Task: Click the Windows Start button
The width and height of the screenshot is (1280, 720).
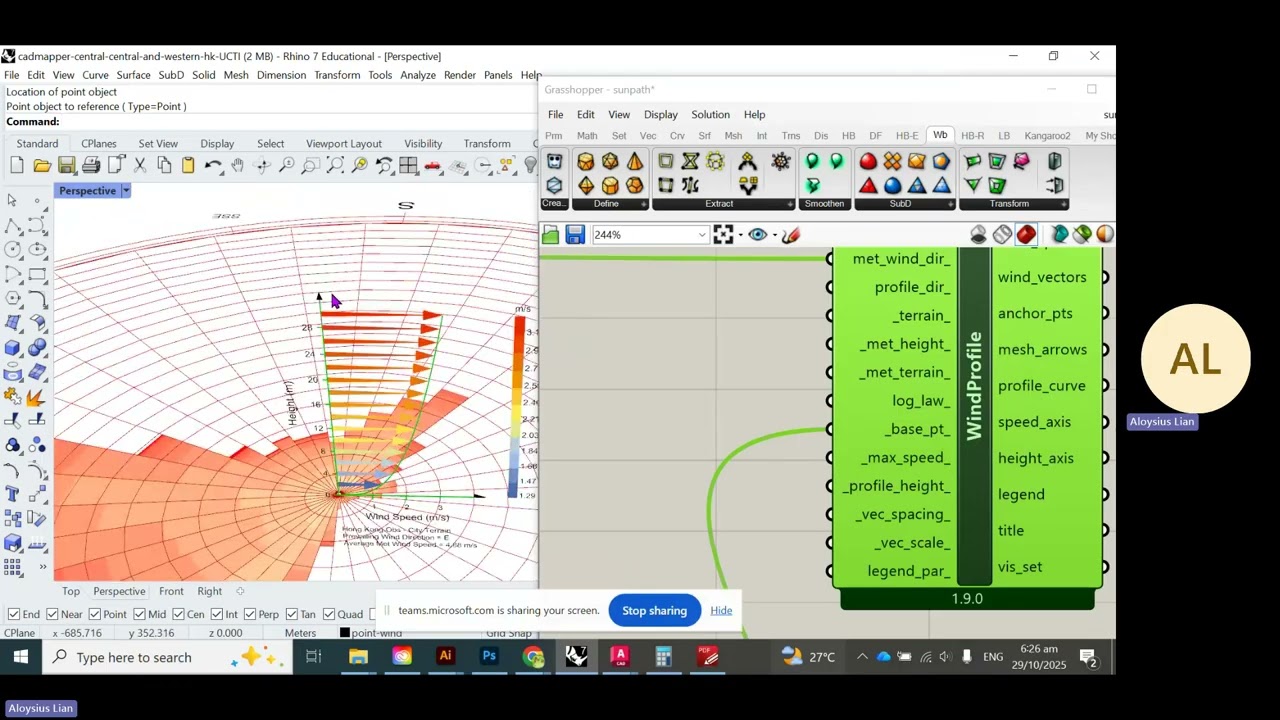Action: click(20, 657)
